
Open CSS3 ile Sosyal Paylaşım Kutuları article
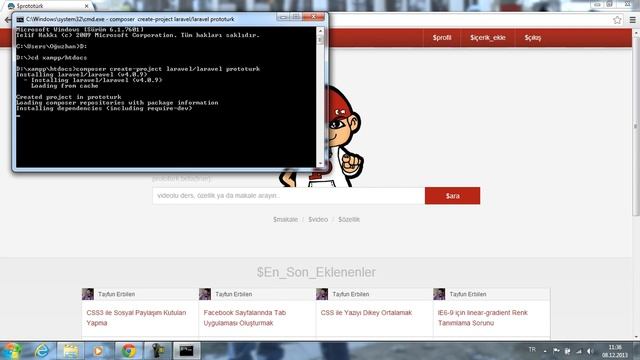(136, 318)
